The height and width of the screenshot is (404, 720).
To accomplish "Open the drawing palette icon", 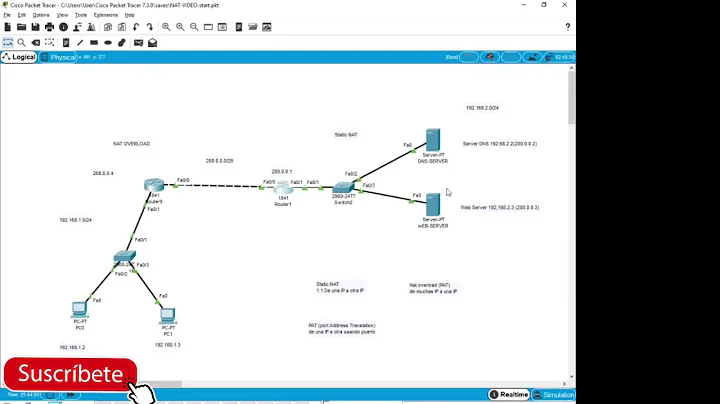I will coord(208,27).
